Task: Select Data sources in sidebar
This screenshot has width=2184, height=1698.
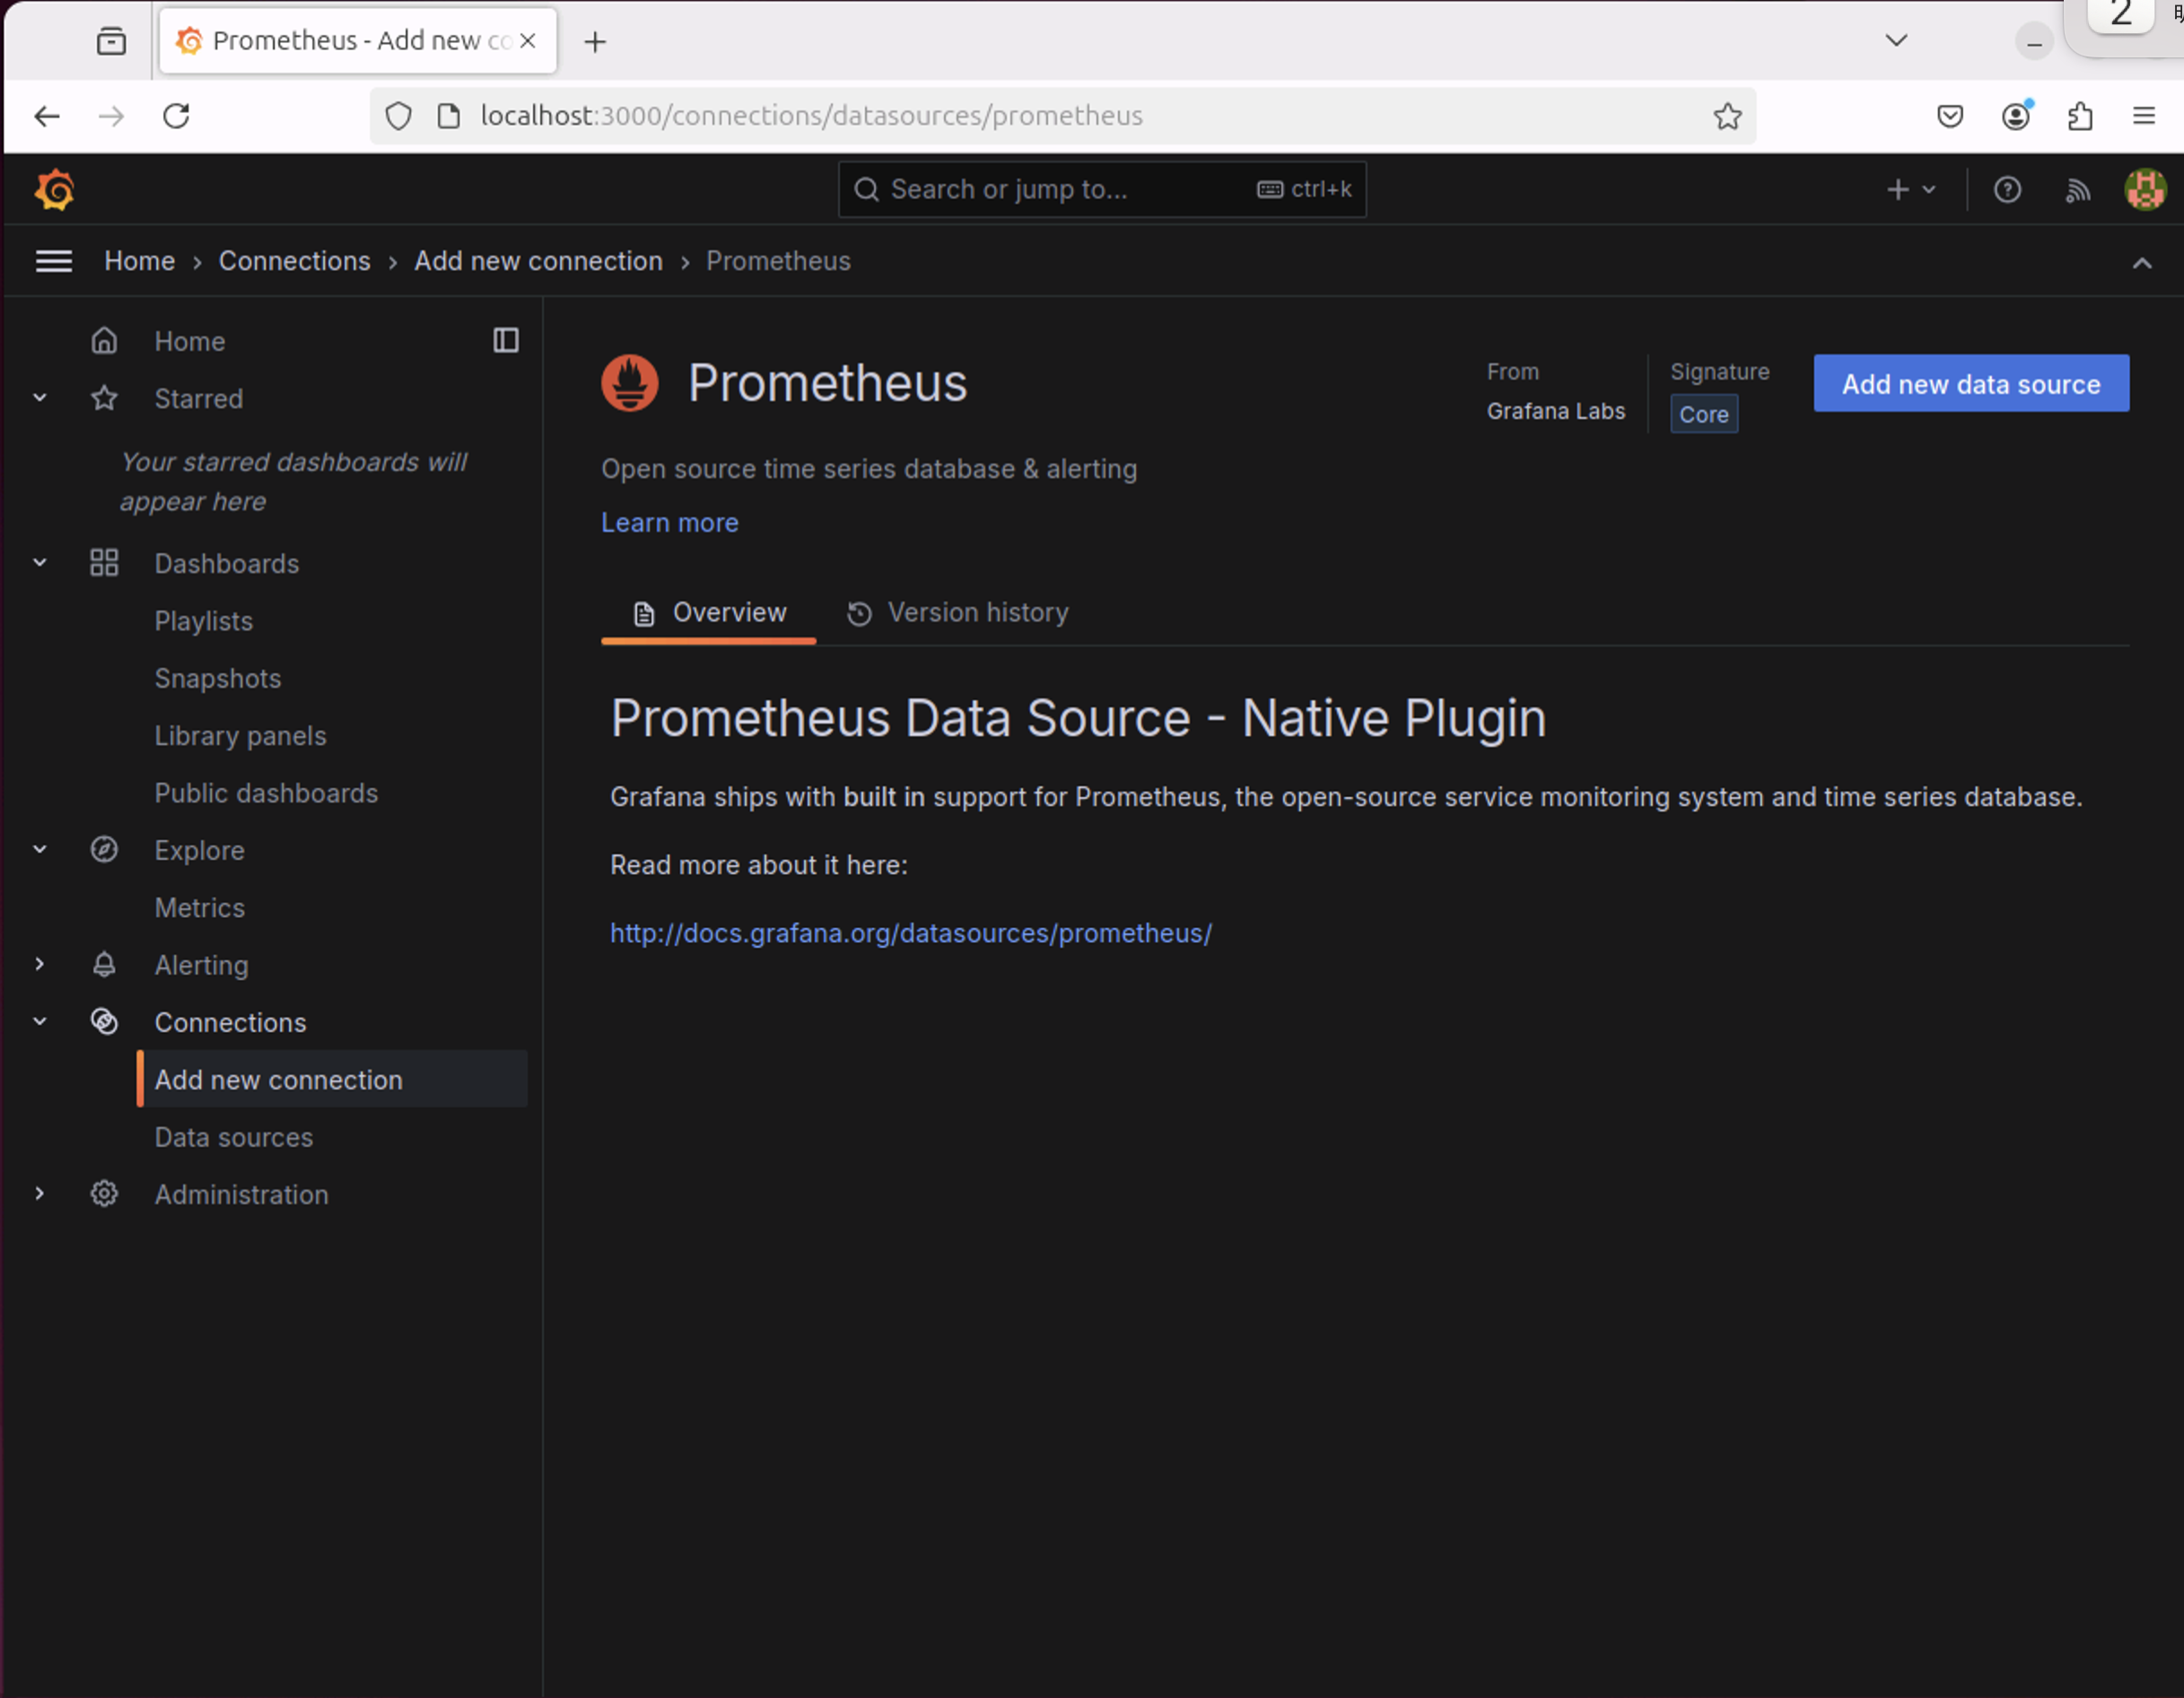Action: coord(233,1137)
